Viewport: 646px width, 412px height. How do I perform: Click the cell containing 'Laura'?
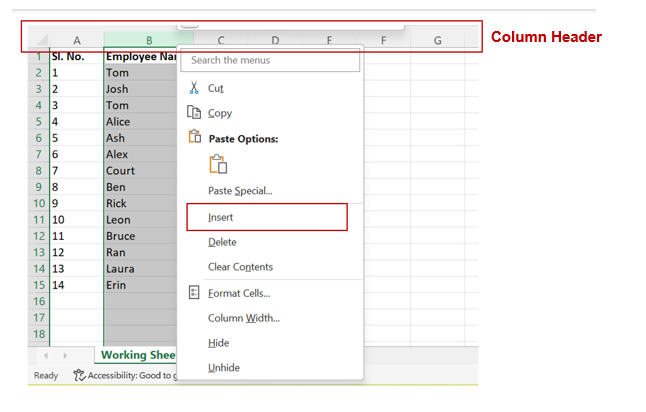tap(141, 269)
